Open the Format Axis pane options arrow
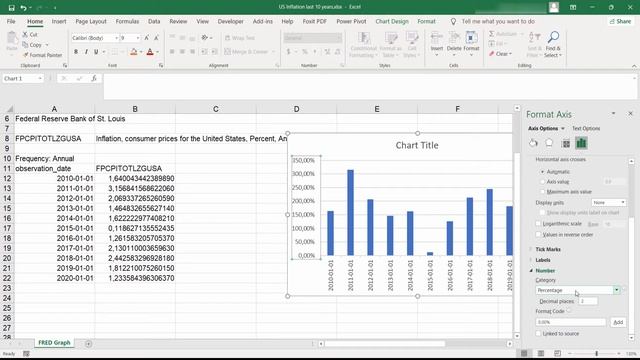 pos(613,113)
